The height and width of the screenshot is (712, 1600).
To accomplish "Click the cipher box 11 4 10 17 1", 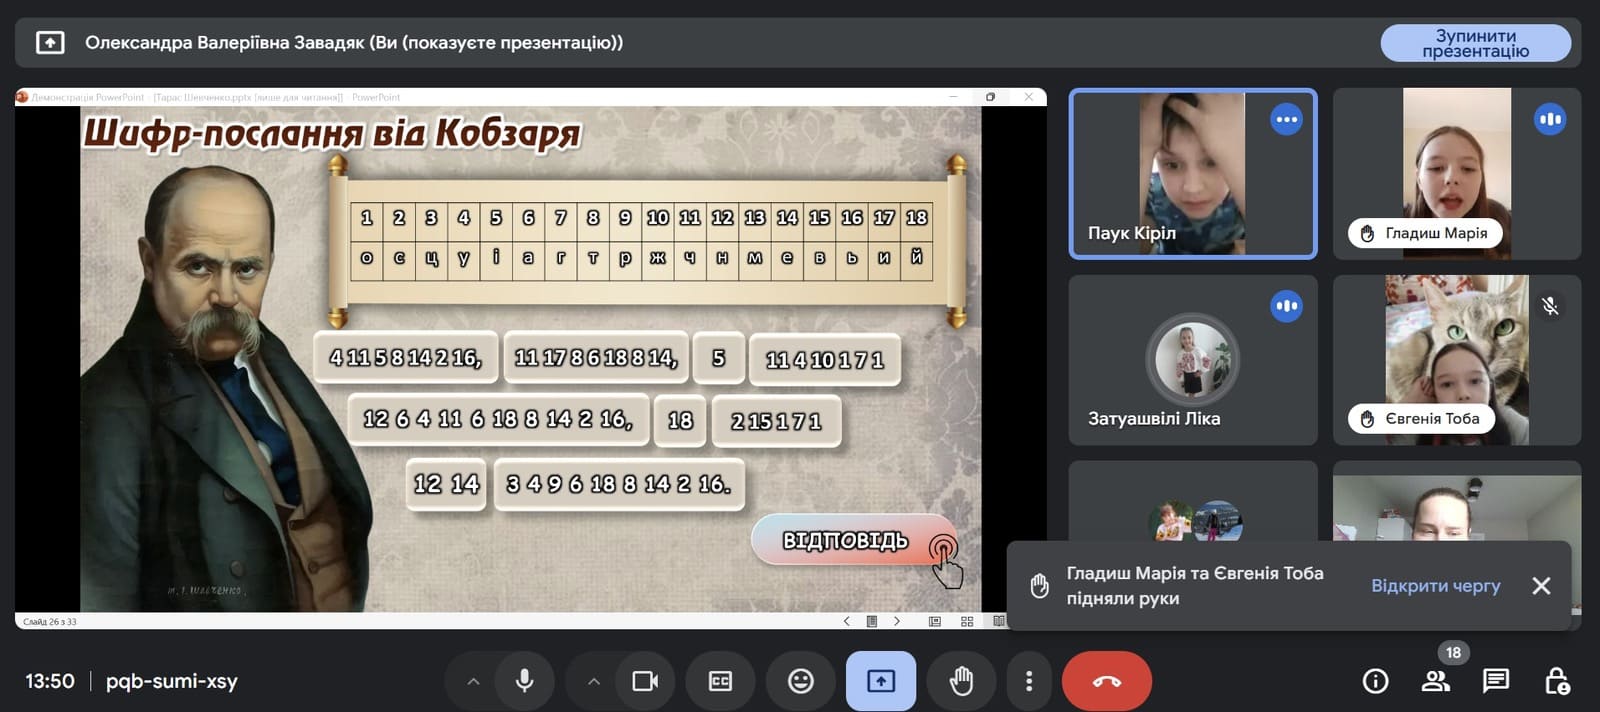I will click(x=824, y=360).
